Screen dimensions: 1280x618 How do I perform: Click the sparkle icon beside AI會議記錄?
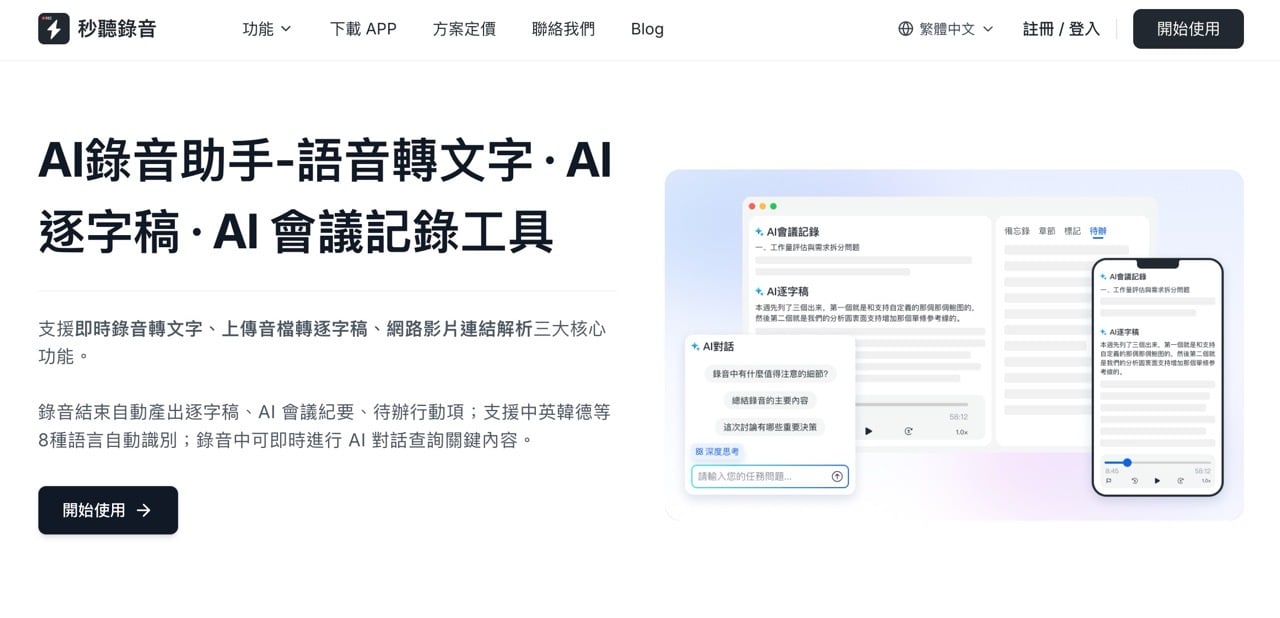pos(758,230)
